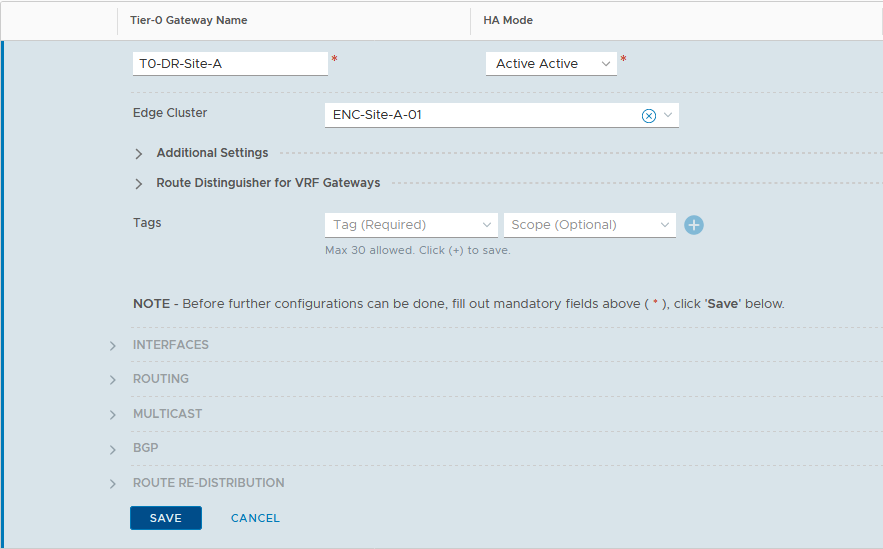The image size is (883, 549).
Task: Expand Route Distinguisher for VRF Gateways
Action: click(x=139, y=184)
